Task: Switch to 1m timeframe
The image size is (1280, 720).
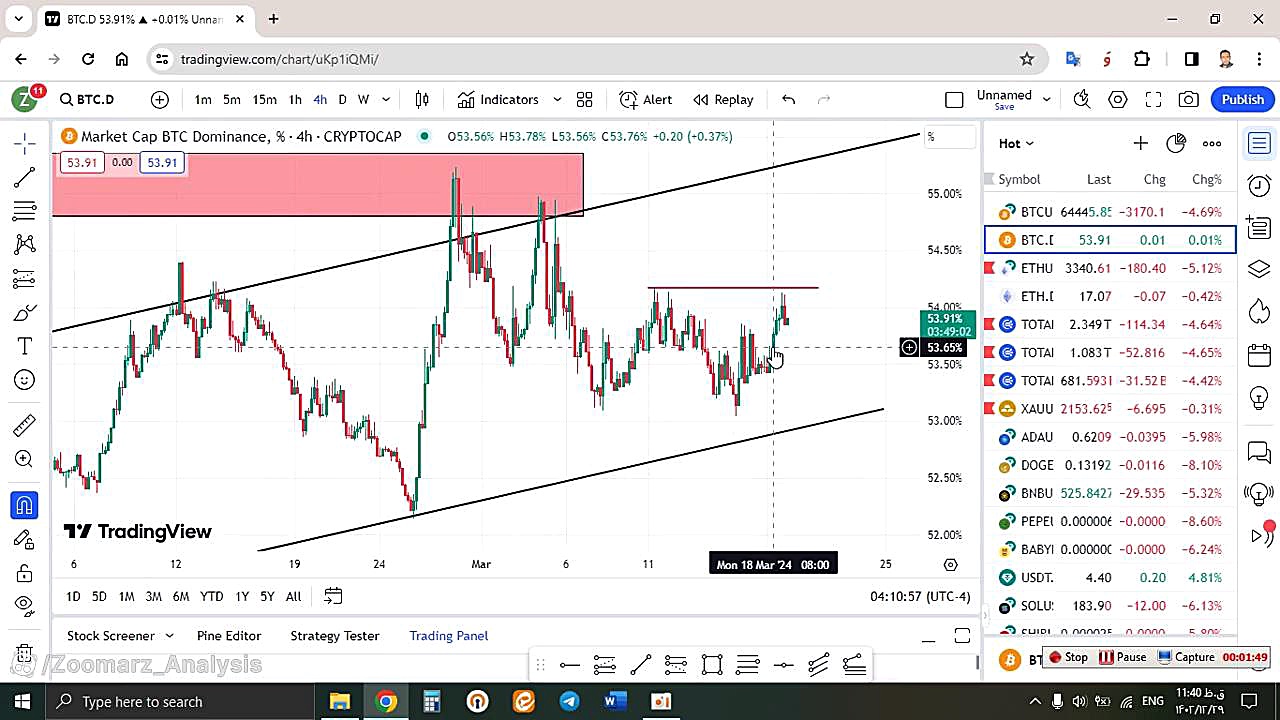Action: click(203, 99)
